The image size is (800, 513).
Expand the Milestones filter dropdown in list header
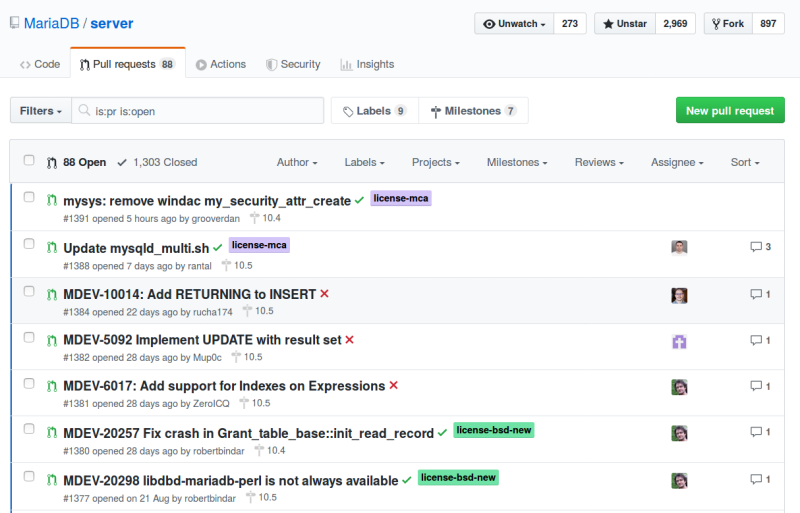[517, 162]
